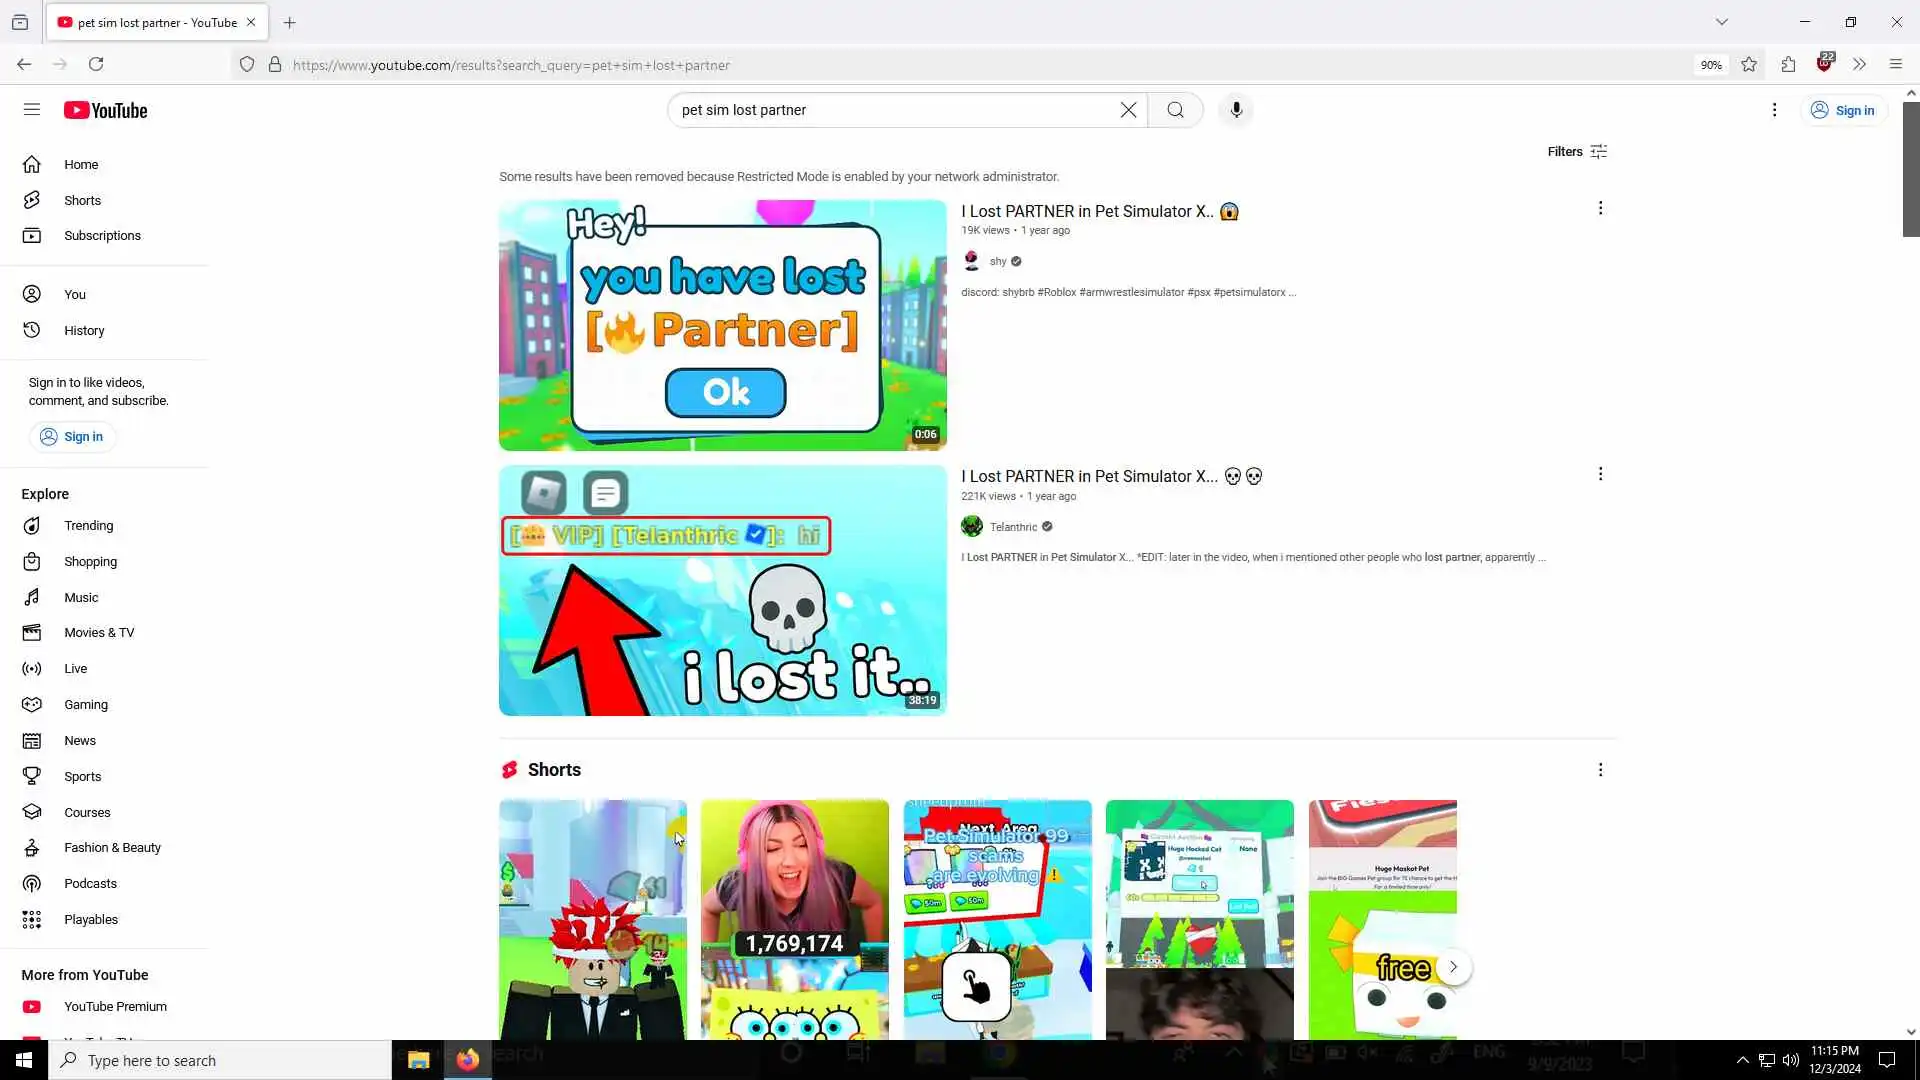Click the magnifier search button
Screen dimensions: 1920x1080
pos(1175,110)
